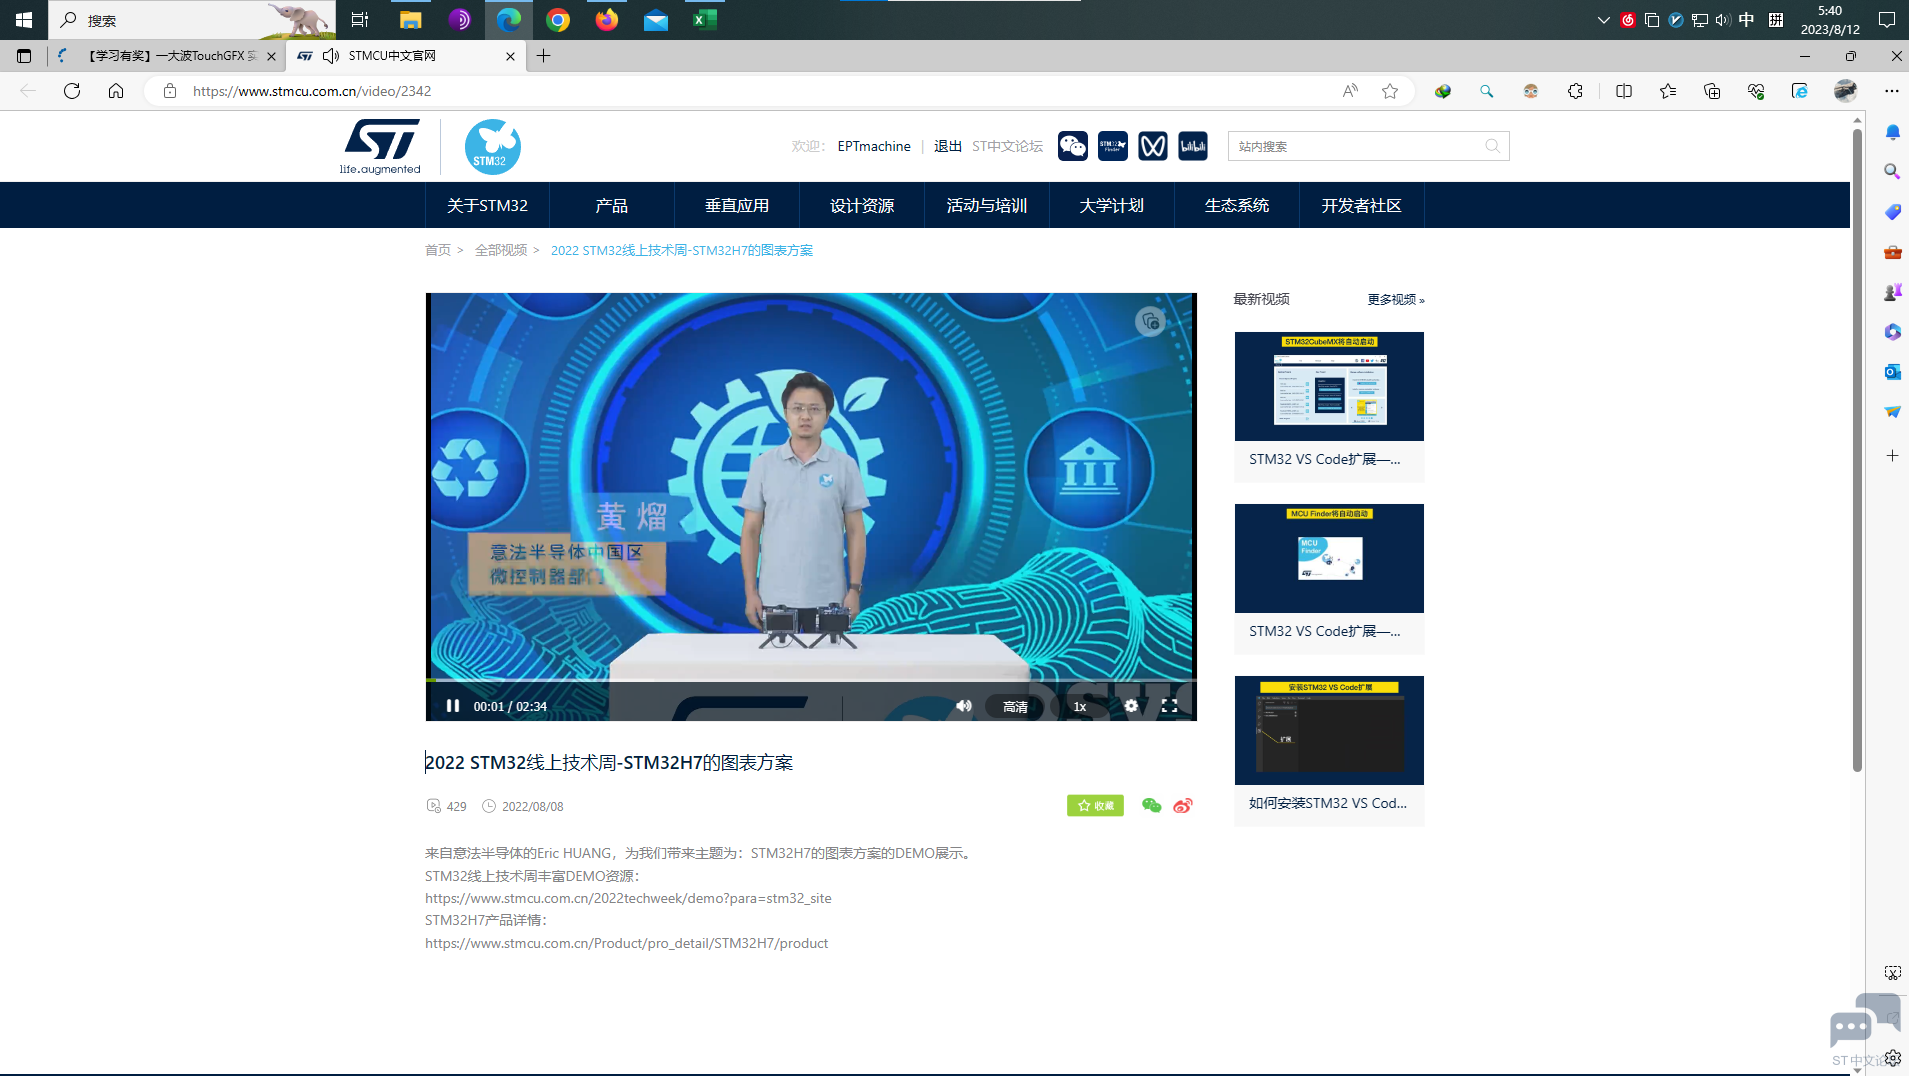Viewport: 1909px width, 1076px height.
Task: Refresh the current page
Action: pyautogui.click(x=72, y=91)
